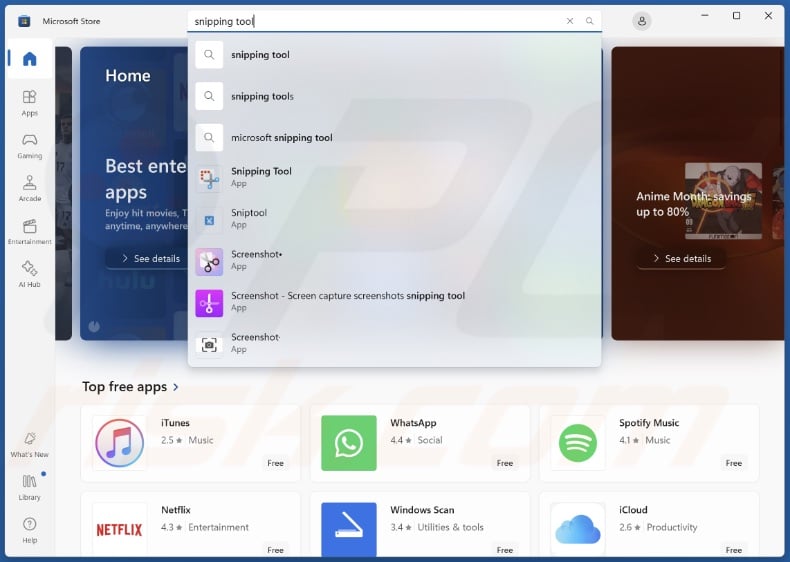This screenshot has height=562, width=790.
Task: Choose the 'microsoft snipping tool' suggestion
Action: (394, 138)
